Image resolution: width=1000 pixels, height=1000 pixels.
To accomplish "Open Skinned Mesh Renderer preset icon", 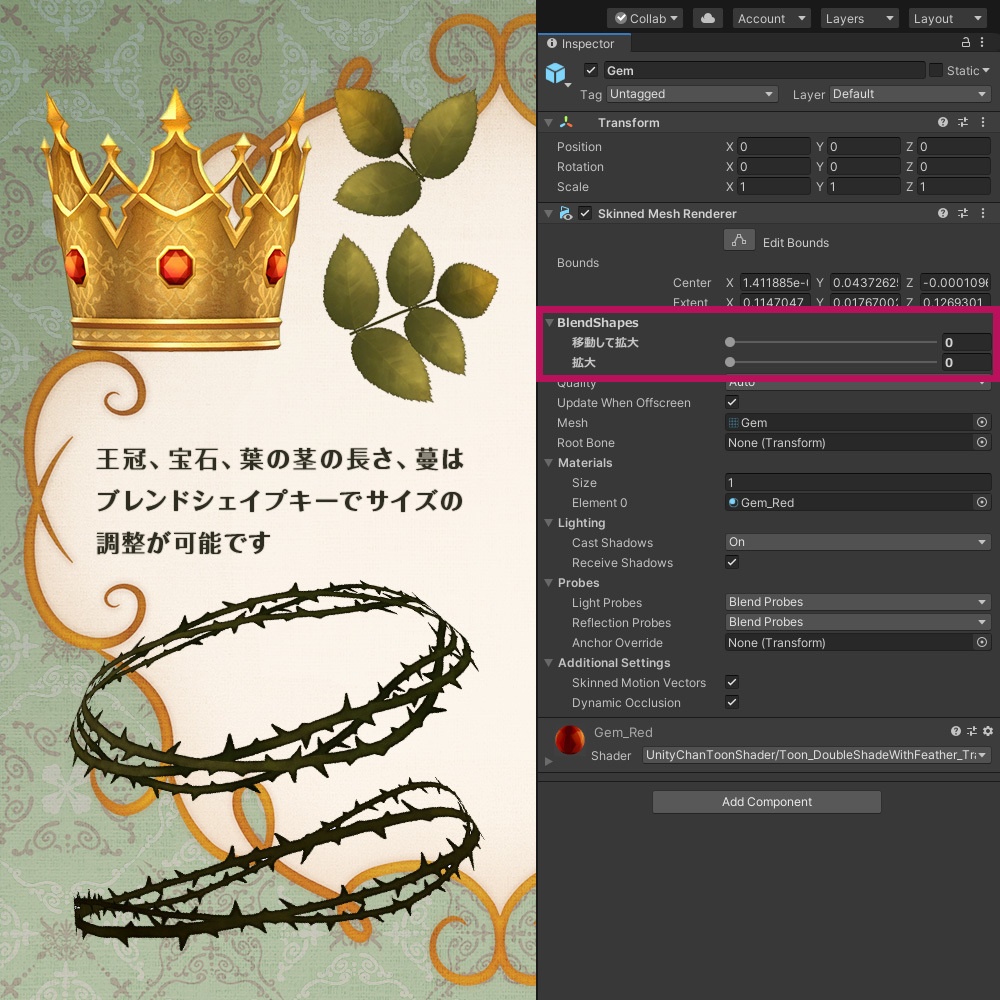I will (963, 213).
